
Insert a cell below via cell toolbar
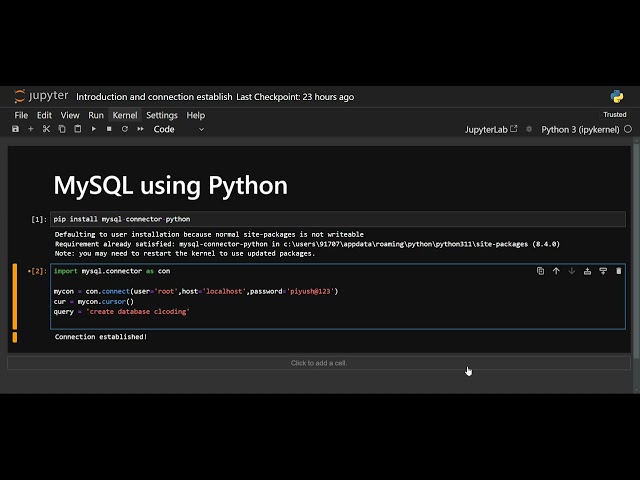(603, 271)
